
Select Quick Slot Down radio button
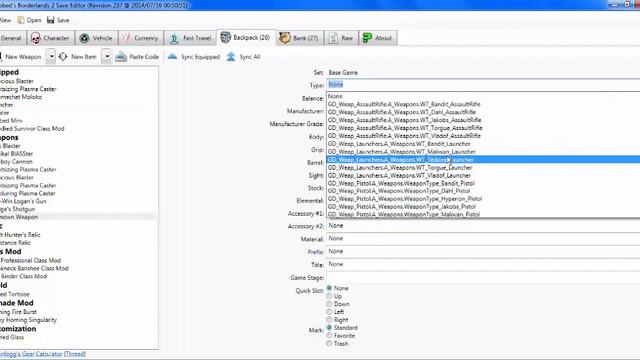329,304
